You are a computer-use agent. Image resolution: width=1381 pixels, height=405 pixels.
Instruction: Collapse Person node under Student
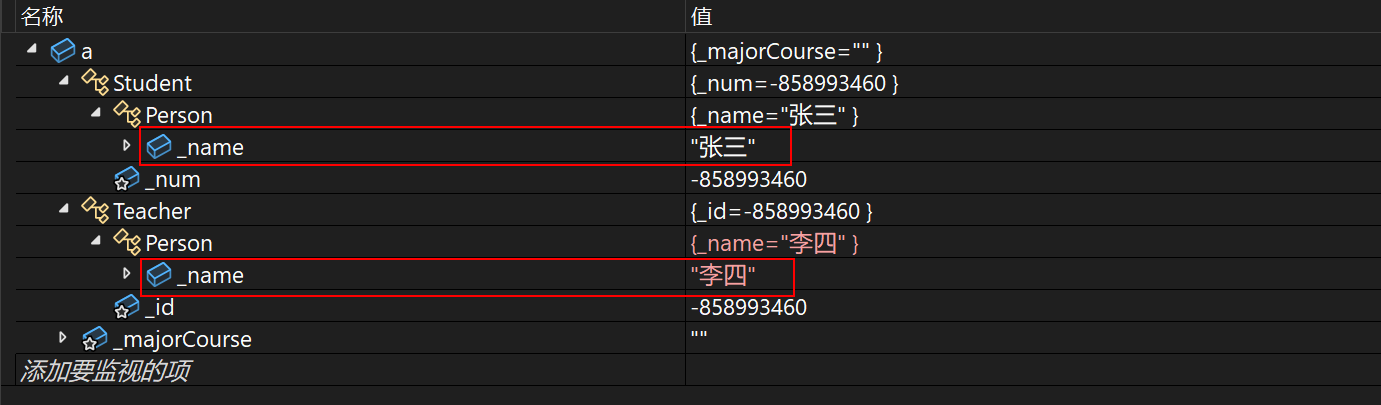point(95,114)
